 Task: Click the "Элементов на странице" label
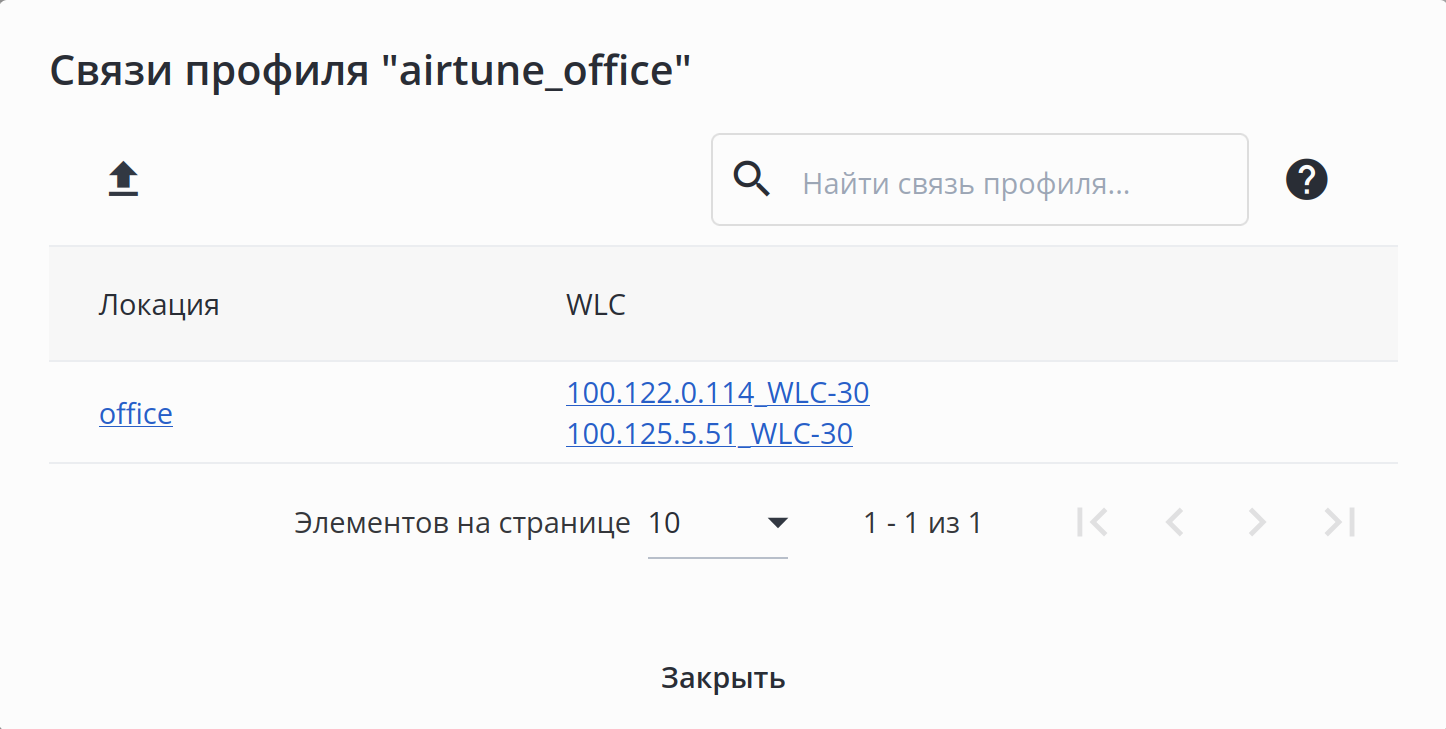[x=462, y=523]
